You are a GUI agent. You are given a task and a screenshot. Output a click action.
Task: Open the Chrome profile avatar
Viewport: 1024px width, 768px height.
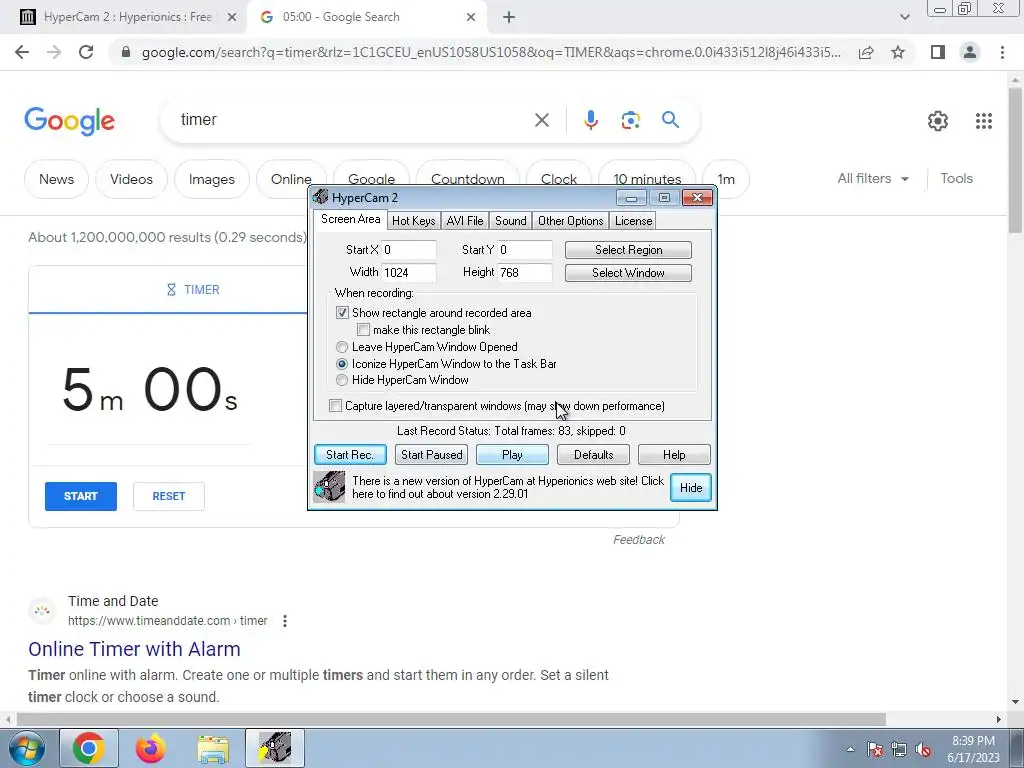pyautogui.click(x=970, y=52)
